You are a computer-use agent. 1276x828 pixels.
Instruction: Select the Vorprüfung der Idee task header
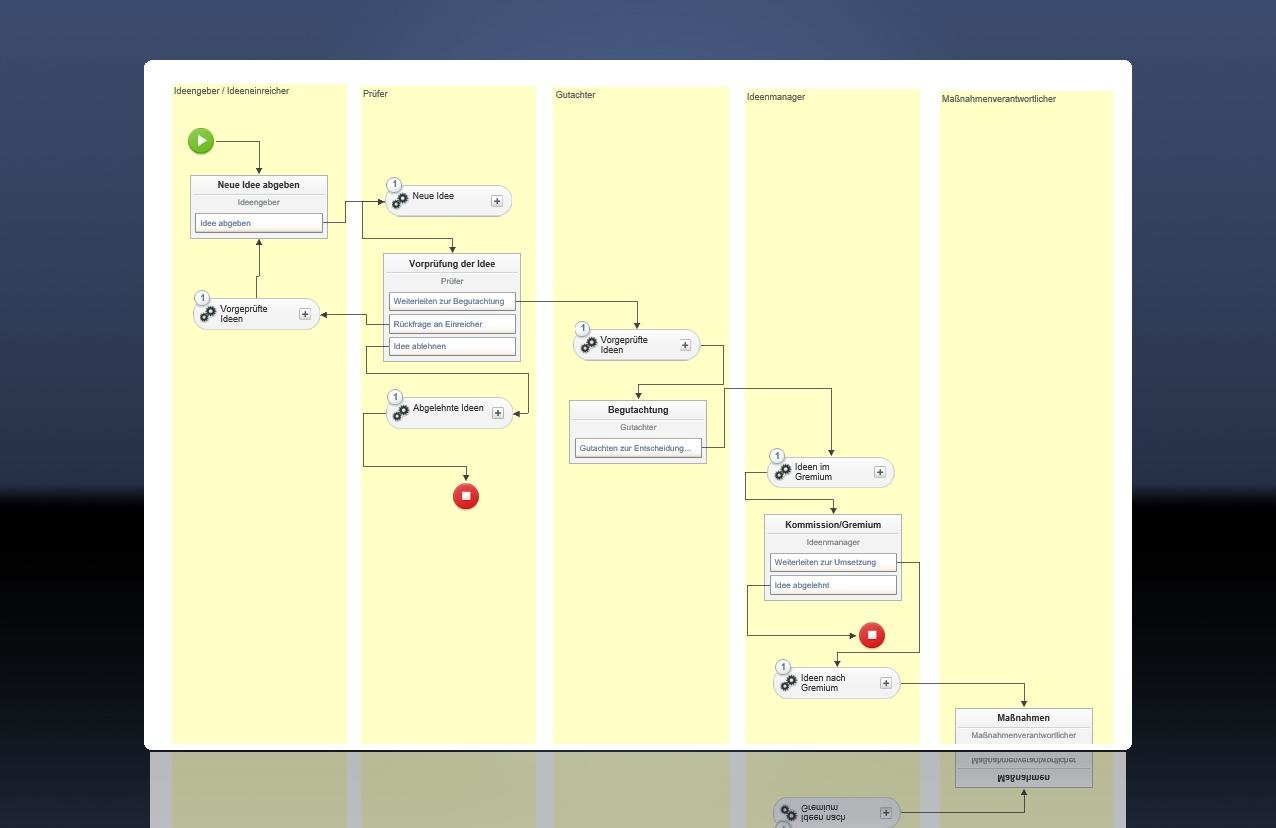452,264
